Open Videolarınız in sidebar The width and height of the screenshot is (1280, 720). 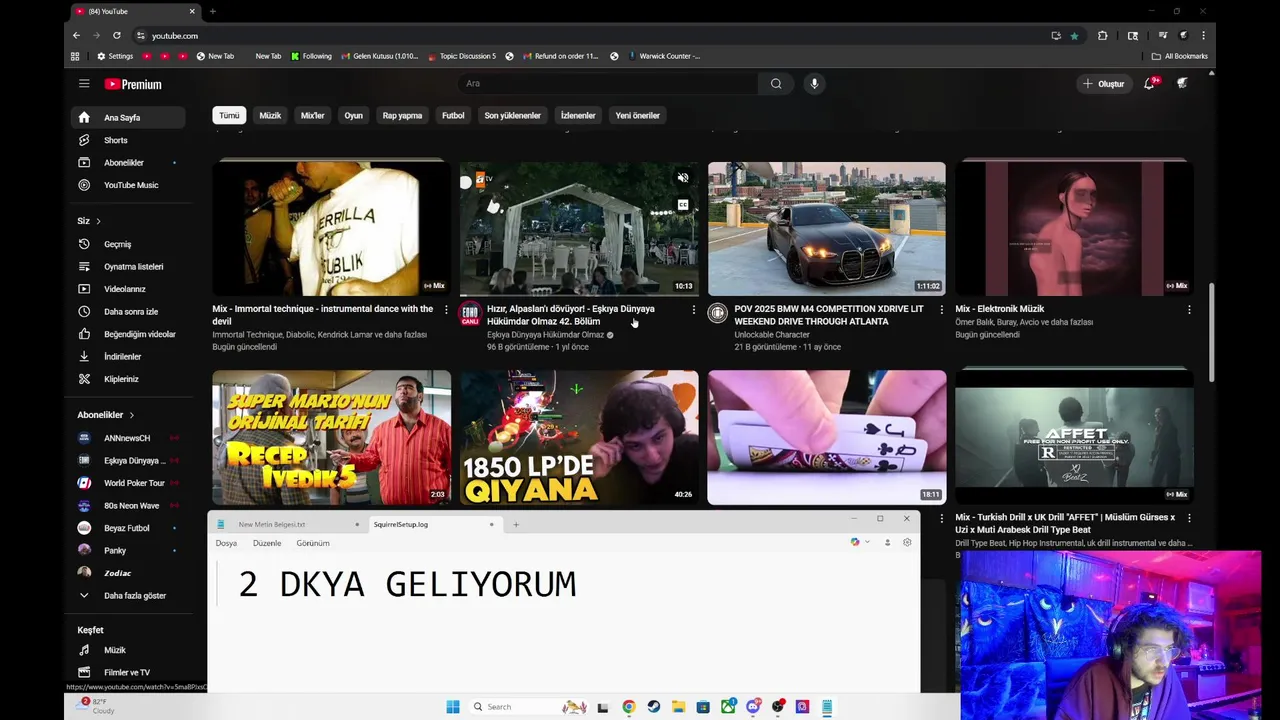point(128,289)
